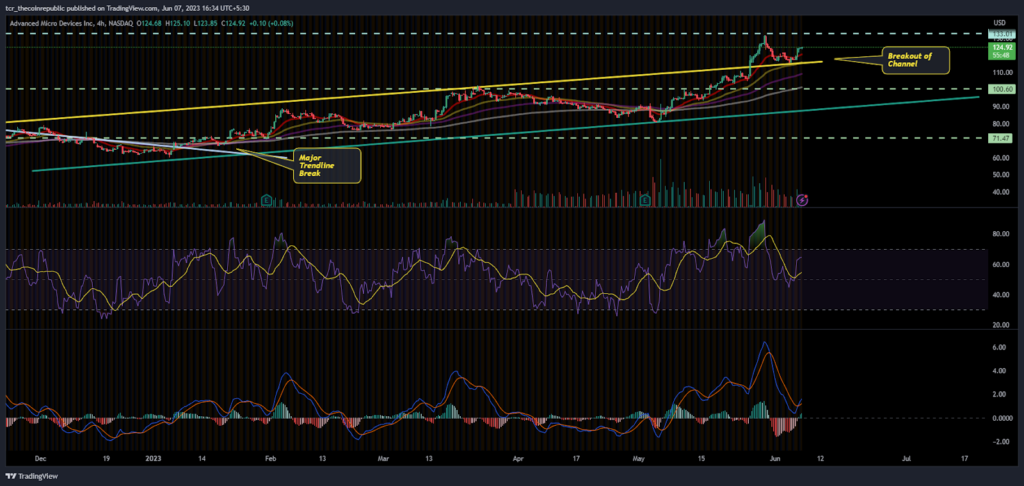1024x486 pixels.
Task: Click the 133.01 price level label
Action: (1002, 33)
